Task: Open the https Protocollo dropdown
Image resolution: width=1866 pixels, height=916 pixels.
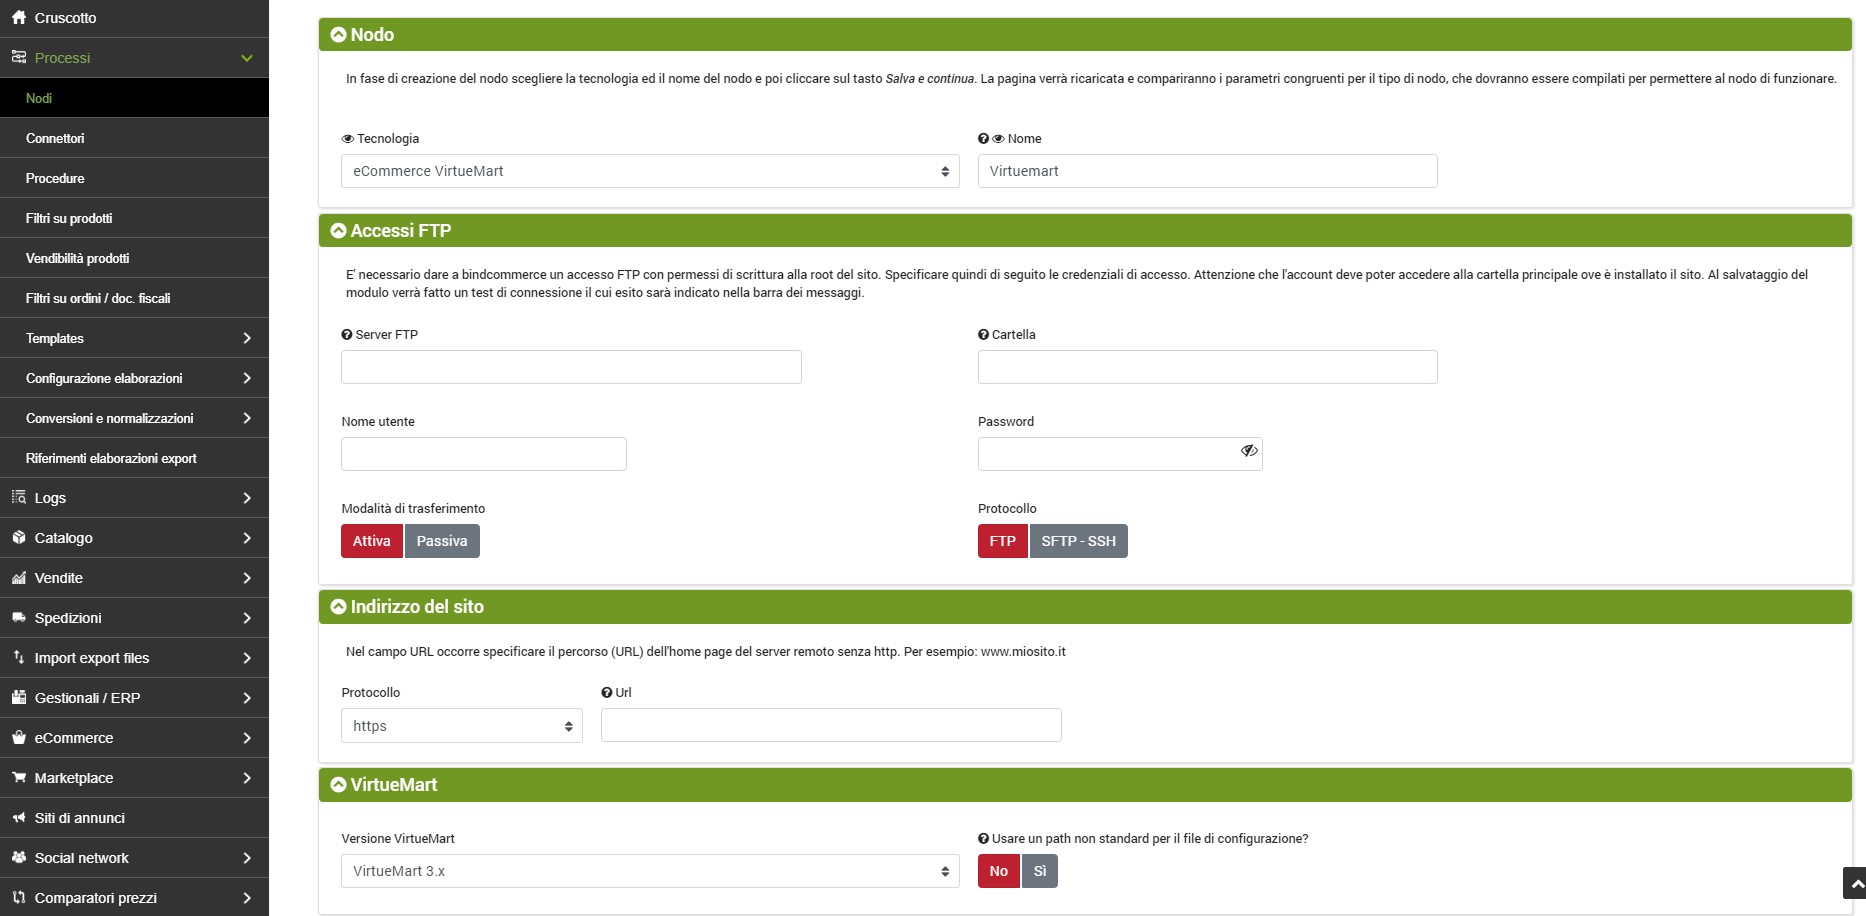Action: click(461, 726)
